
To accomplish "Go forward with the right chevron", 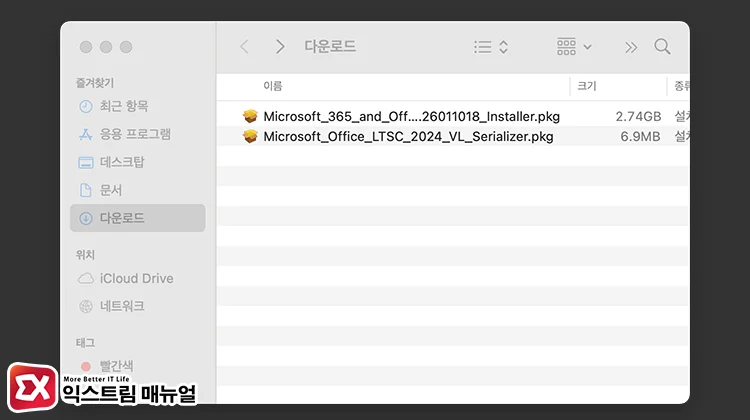I will click(x=280, y=47).
